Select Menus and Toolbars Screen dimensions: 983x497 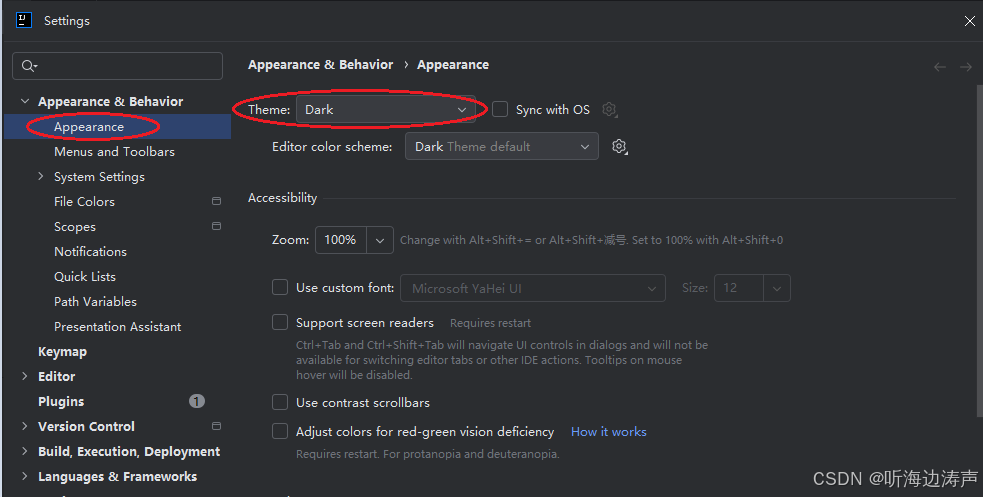[115, 152]
